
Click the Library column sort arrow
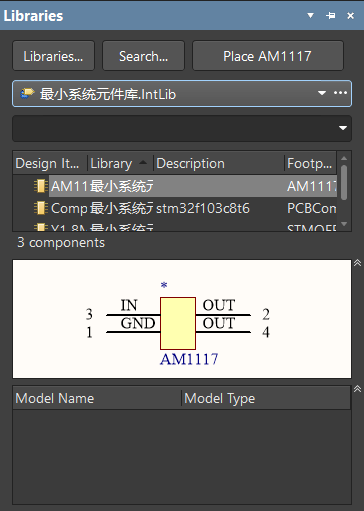pos(143,162)
